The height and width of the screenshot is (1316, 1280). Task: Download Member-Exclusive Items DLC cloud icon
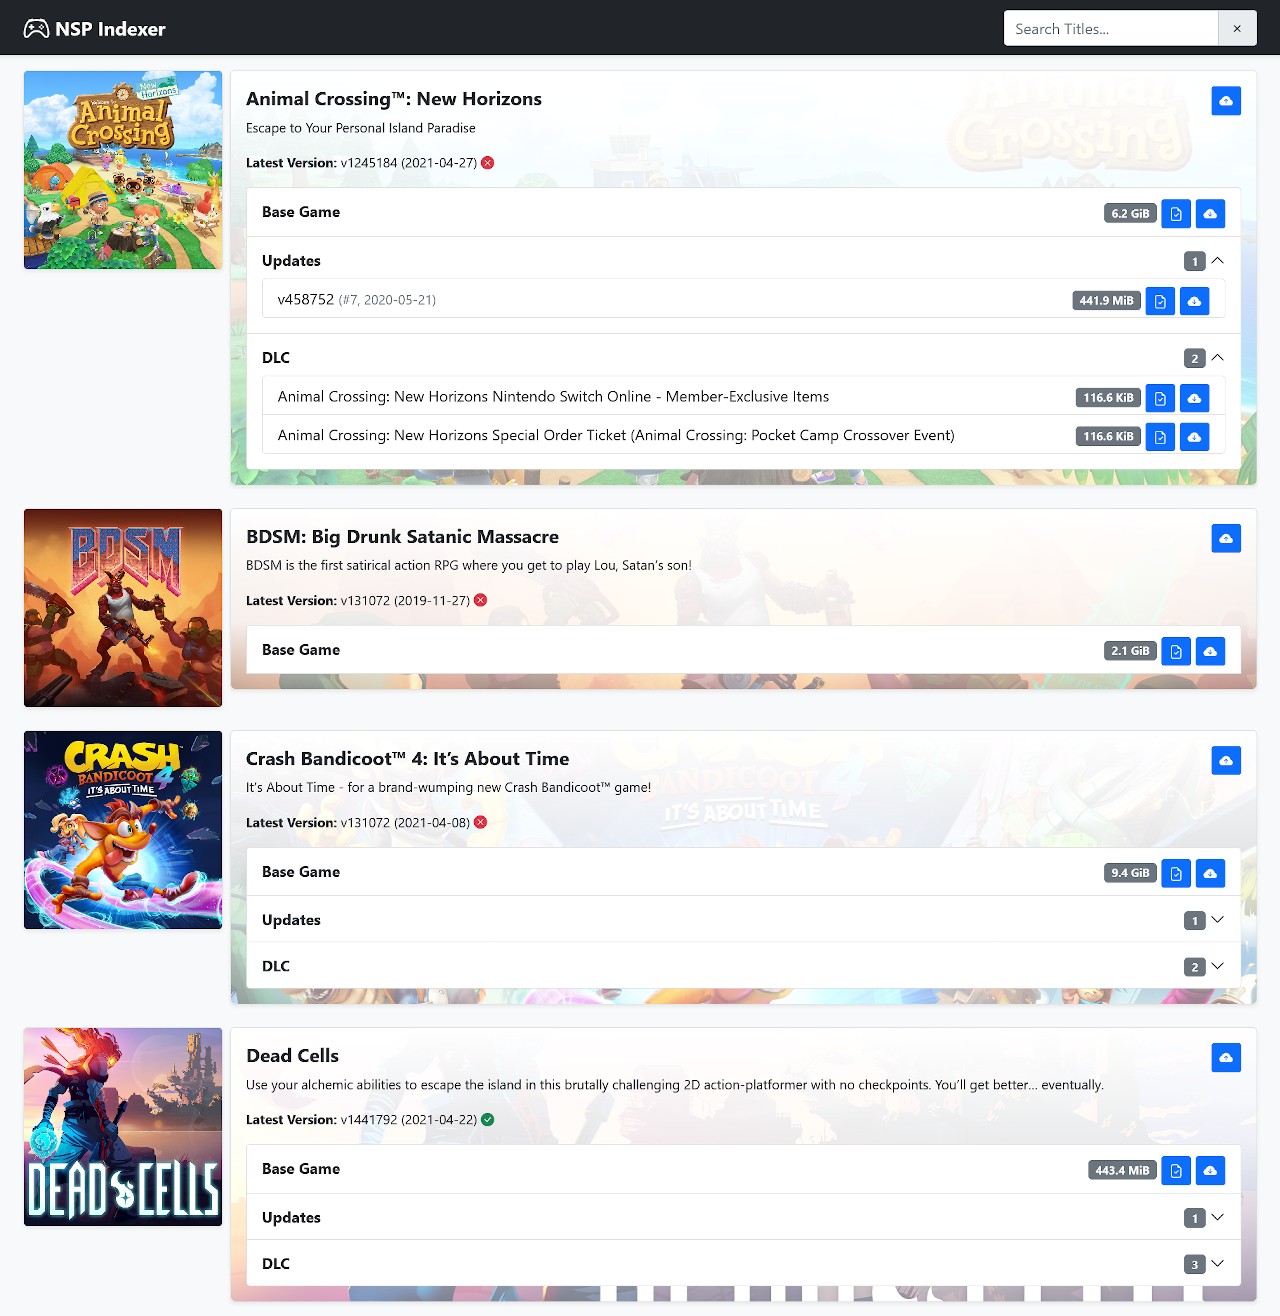point(1194,398)
